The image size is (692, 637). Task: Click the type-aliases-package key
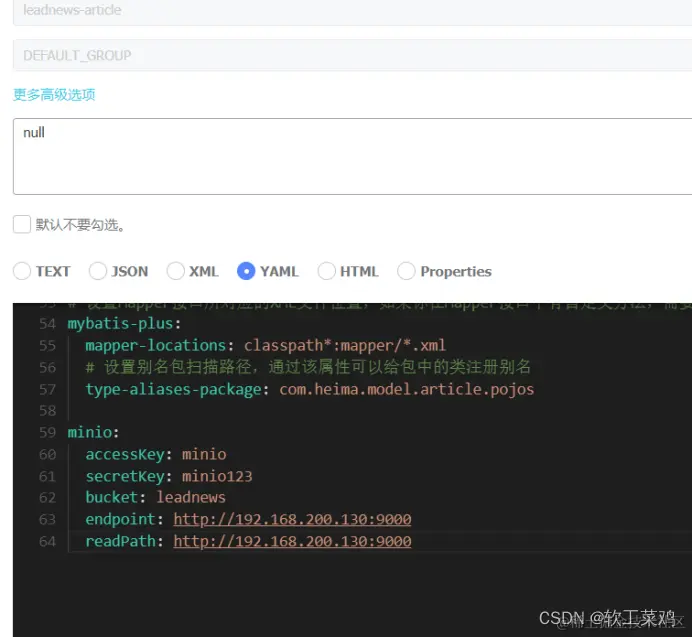pos(173,389)
